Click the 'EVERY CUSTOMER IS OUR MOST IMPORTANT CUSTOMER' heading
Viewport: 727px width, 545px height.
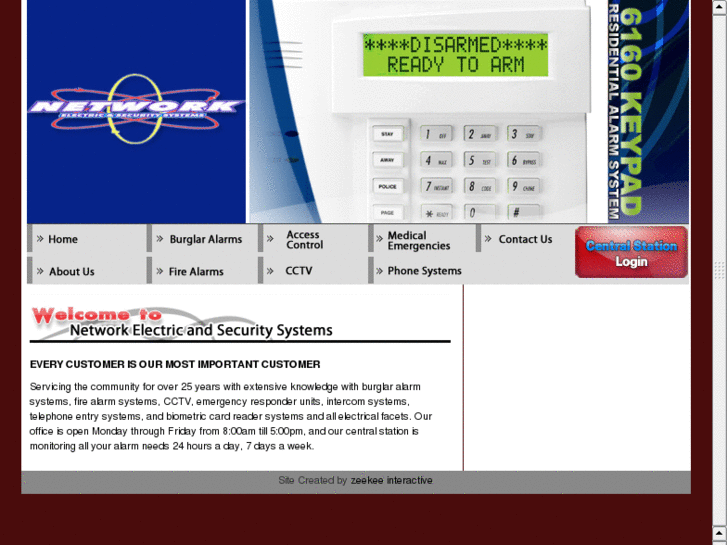pos(175,364)
